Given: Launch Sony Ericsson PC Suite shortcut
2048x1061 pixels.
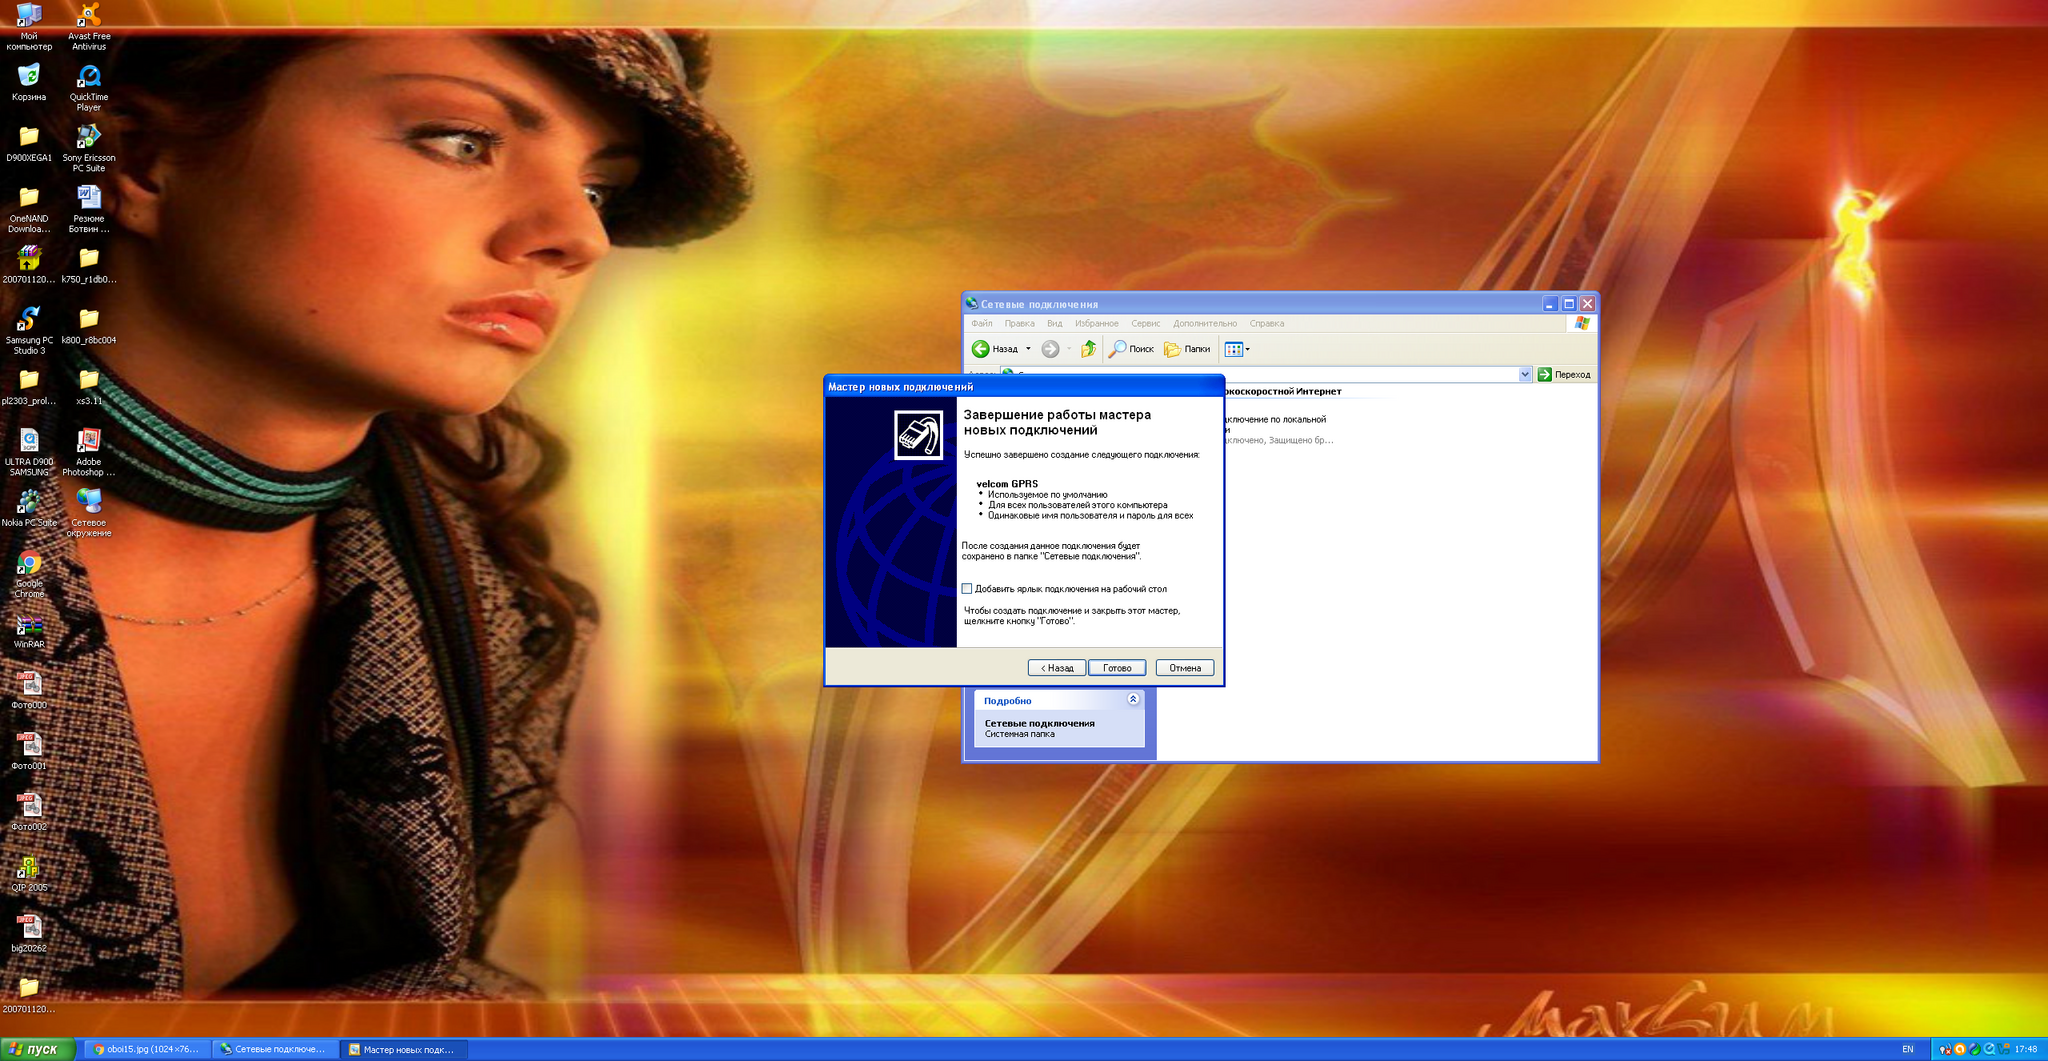Looking at the screenshot, I should point(89,148).
